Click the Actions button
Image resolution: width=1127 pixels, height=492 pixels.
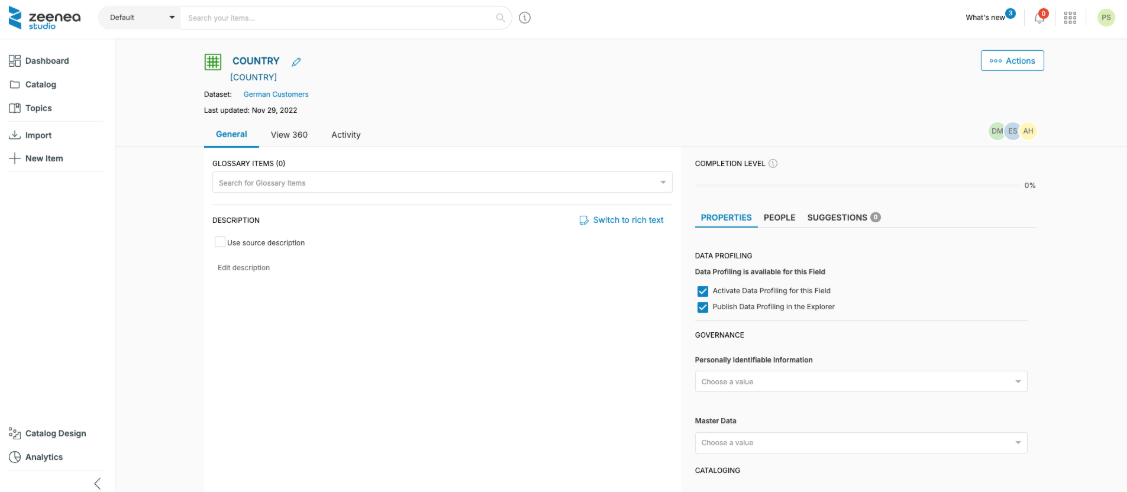(x=1012, y=61)
